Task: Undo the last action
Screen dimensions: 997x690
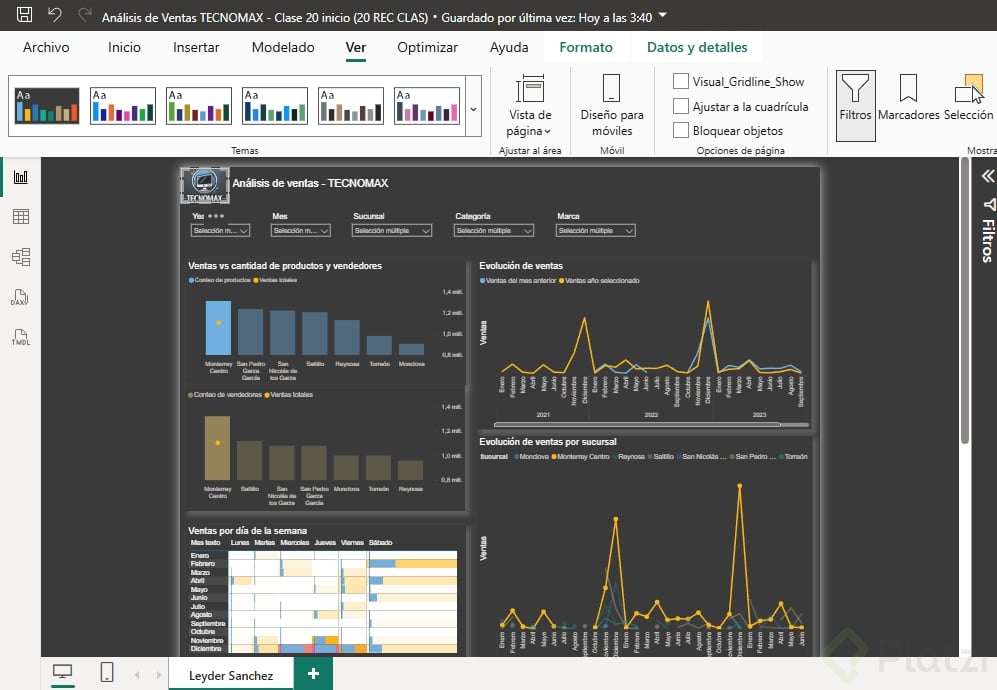Action: click(55, 15)
